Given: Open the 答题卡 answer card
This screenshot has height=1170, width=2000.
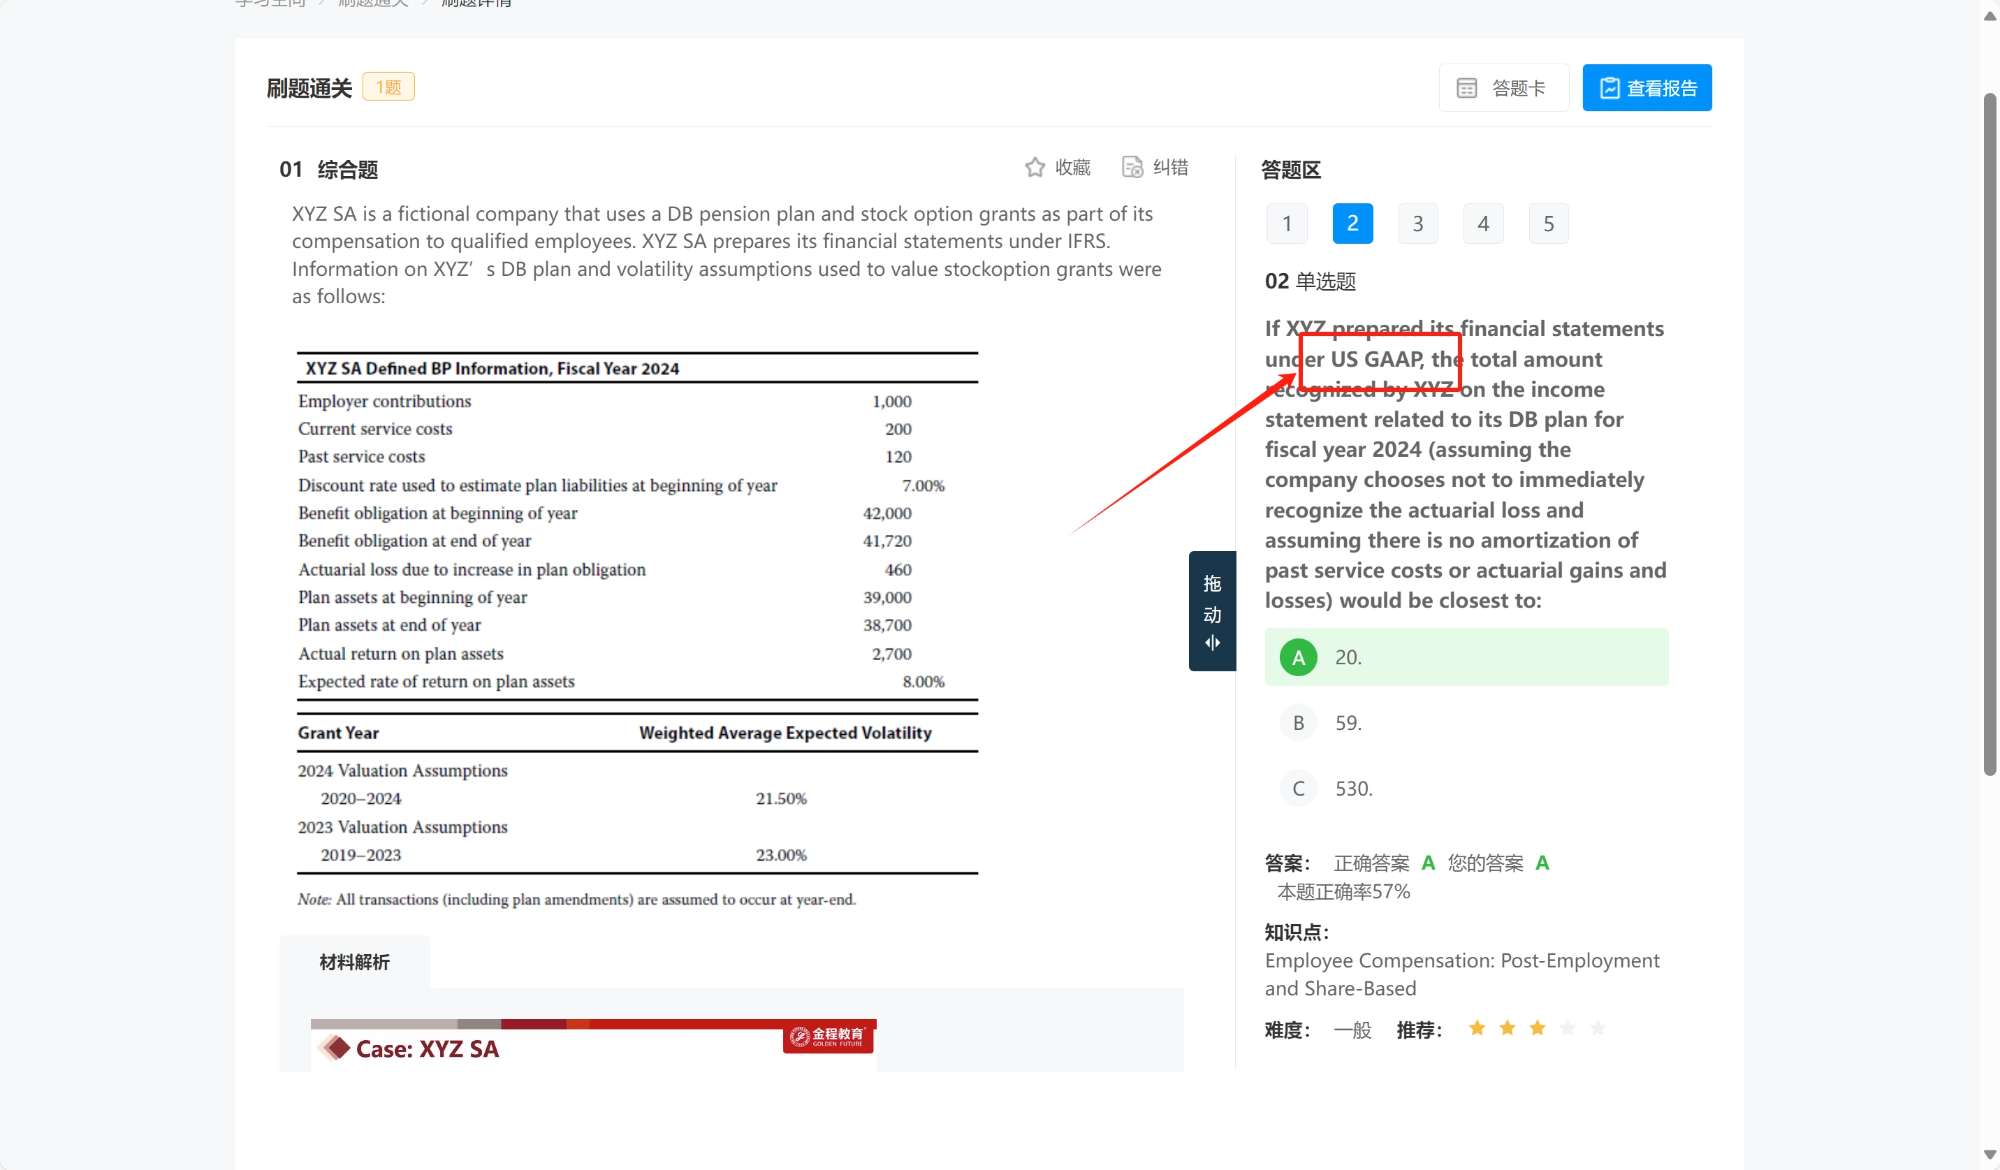Looking at the screenshot, I should [x=1503, y=88].
